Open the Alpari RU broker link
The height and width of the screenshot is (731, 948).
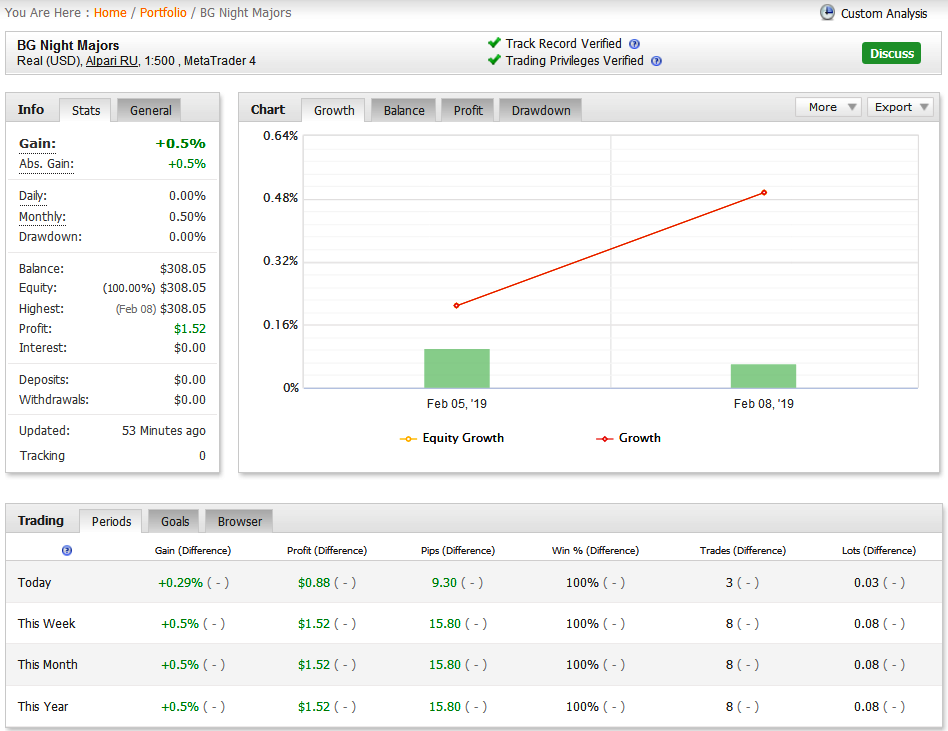click(x=112, y=61)
